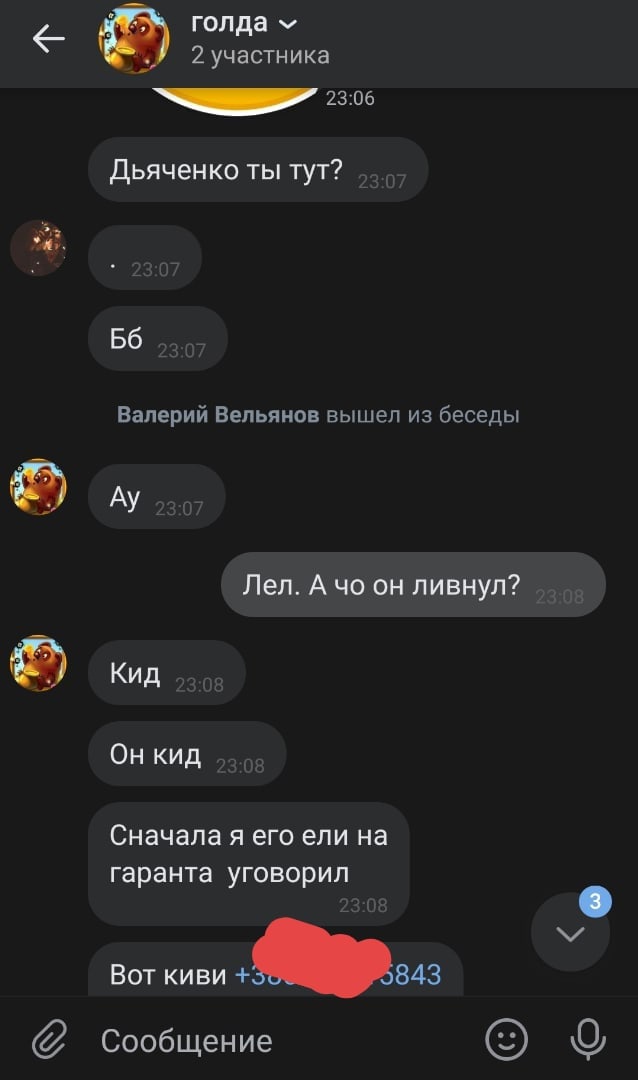Select the Бб message bubble
Viewport: 638px width, 1080px height.
pos(158,338)
